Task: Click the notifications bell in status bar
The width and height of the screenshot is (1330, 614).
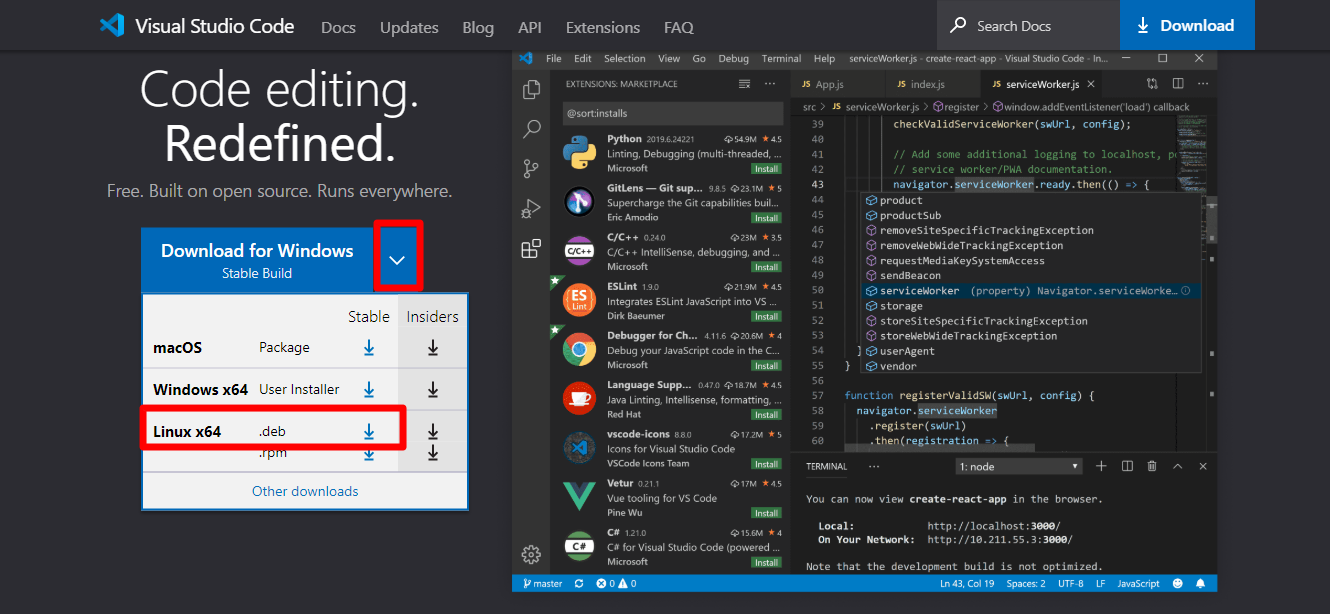Action: pyautogui.click(x=1201, y=583)
